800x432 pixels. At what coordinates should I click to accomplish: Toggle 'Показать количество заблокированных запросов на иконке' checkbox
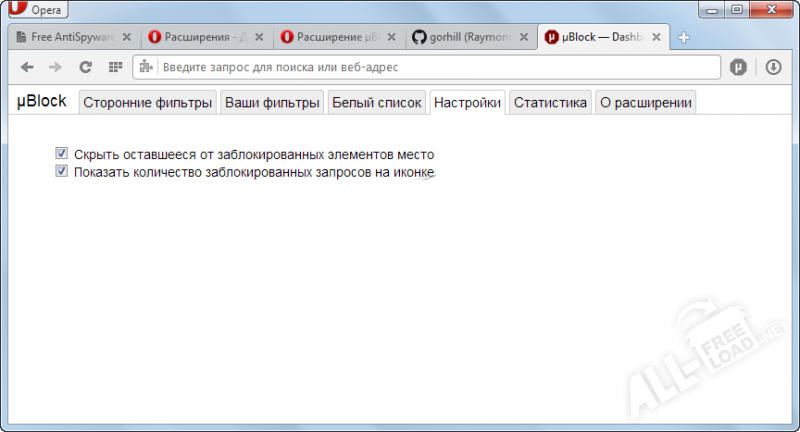[61, 171]
